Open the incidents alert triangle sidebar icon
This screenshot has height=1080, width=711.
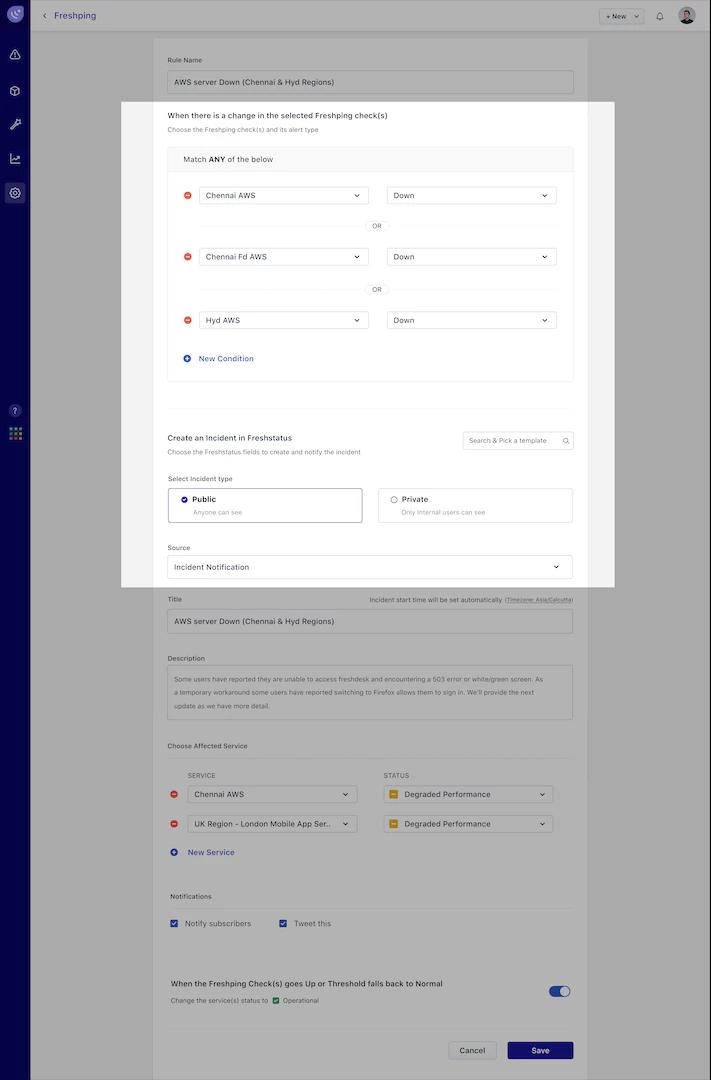pyautogui.click(x=15, y=55)
